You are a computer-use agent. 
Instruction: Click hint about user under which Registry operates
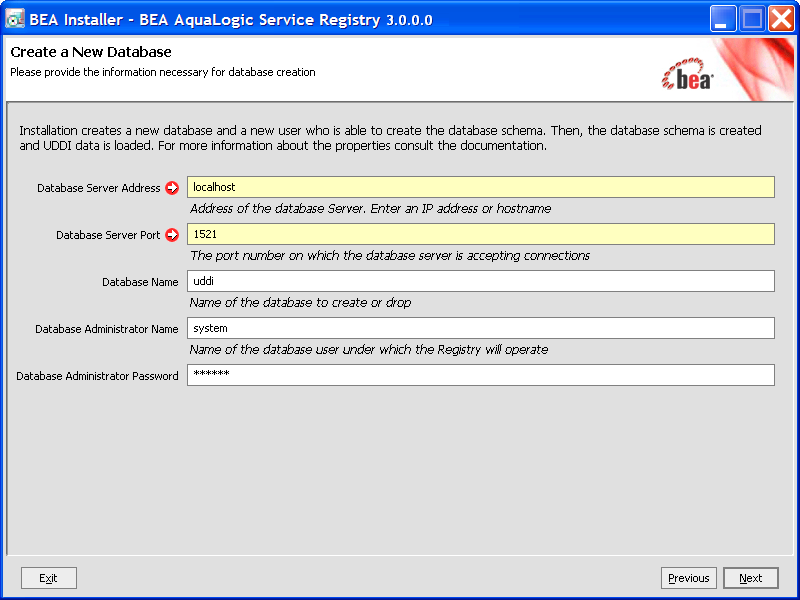point(368,349)
